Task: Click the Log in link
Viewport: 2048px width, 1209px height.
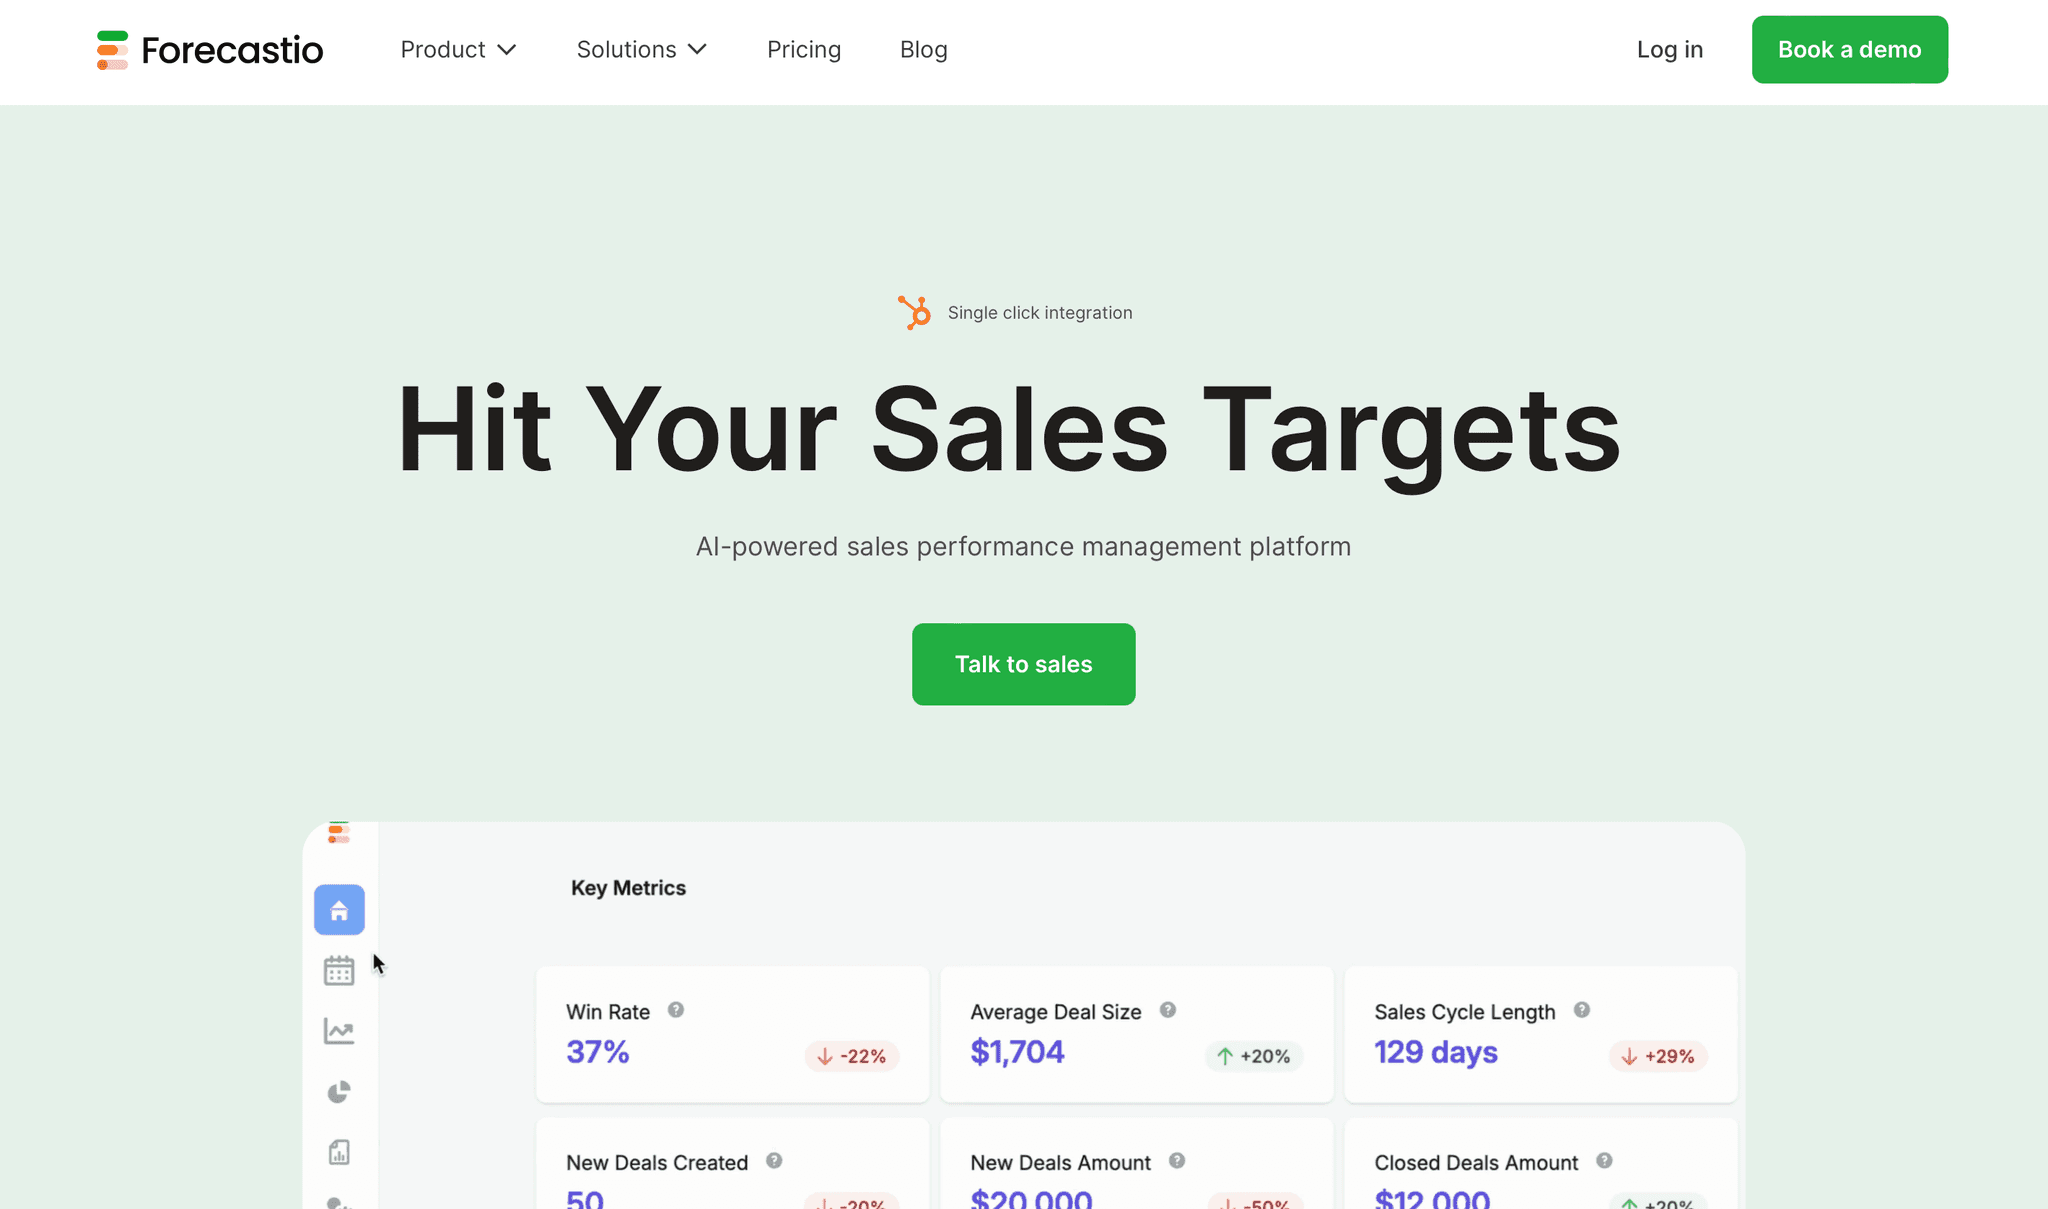Action: click(x=1669, y=49)
